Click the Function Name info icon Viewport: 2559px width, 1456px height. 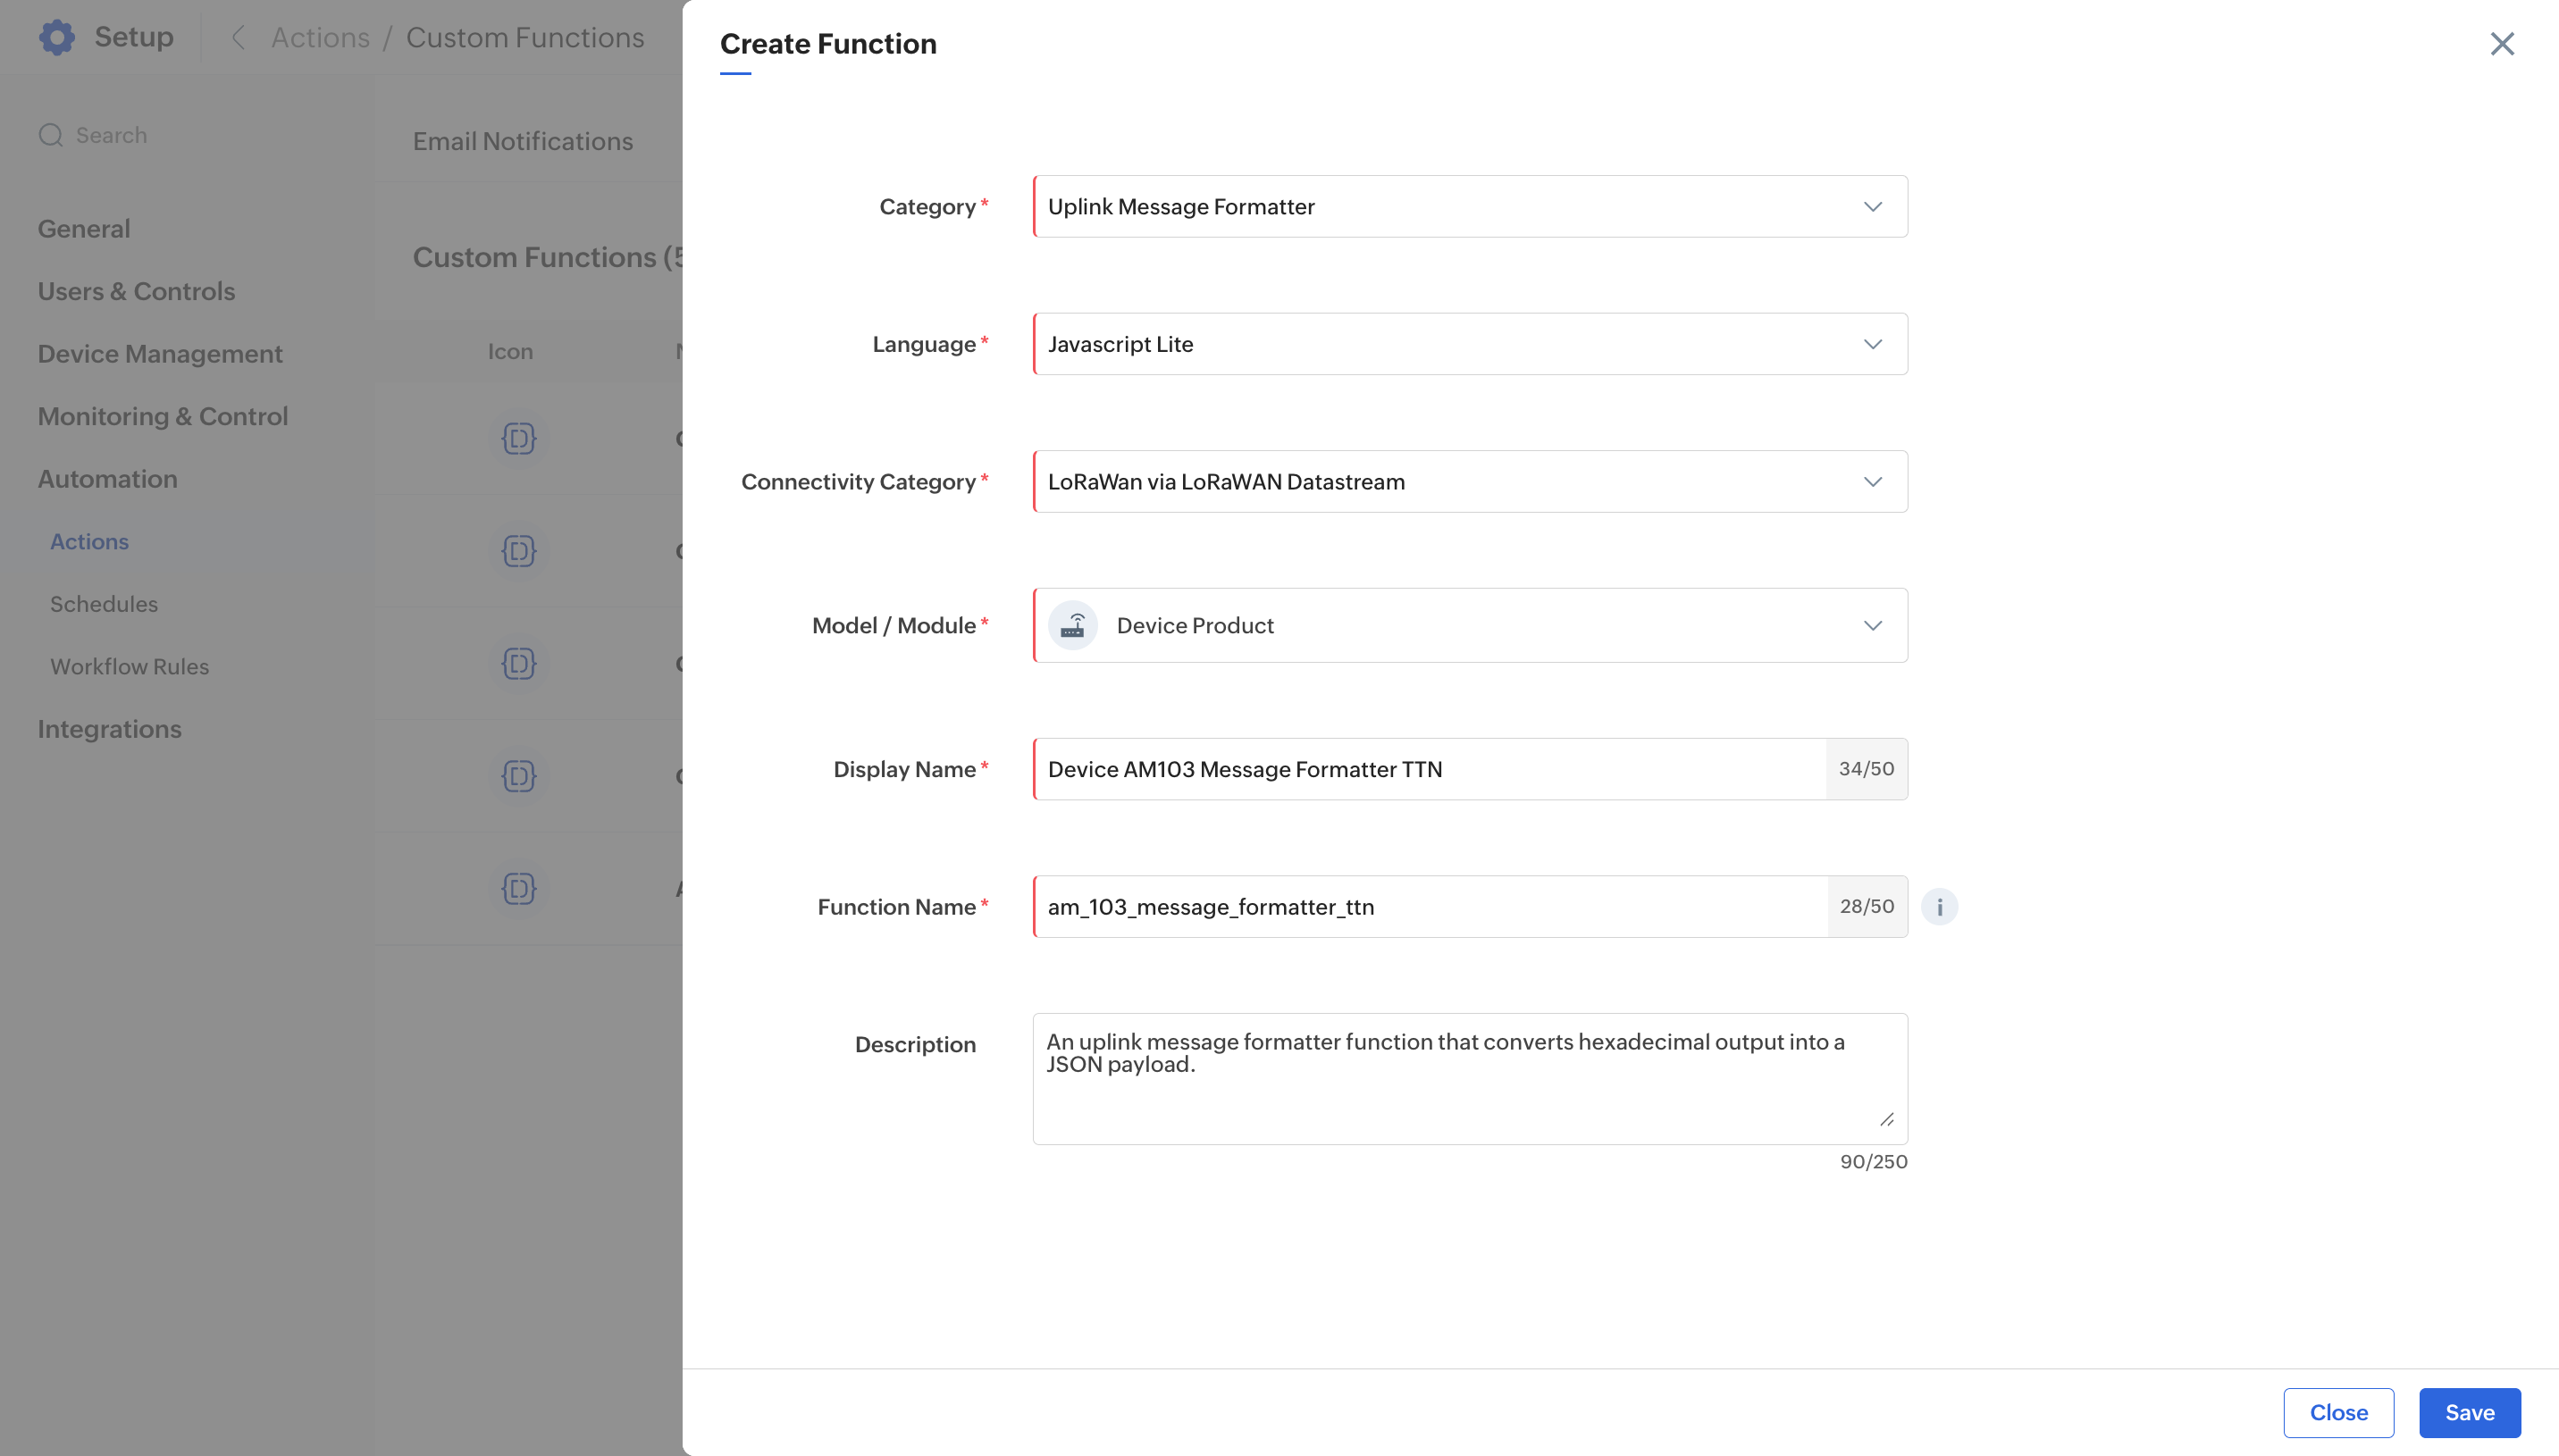tap(1939, 906)
